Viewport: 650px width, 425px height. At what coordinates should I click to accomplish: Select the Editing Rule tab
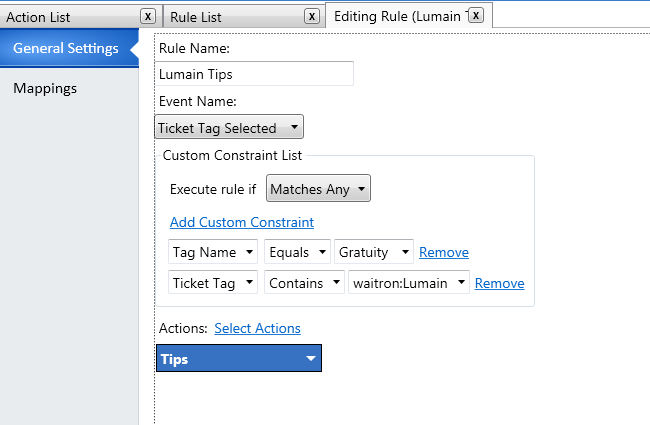(398, 16)
